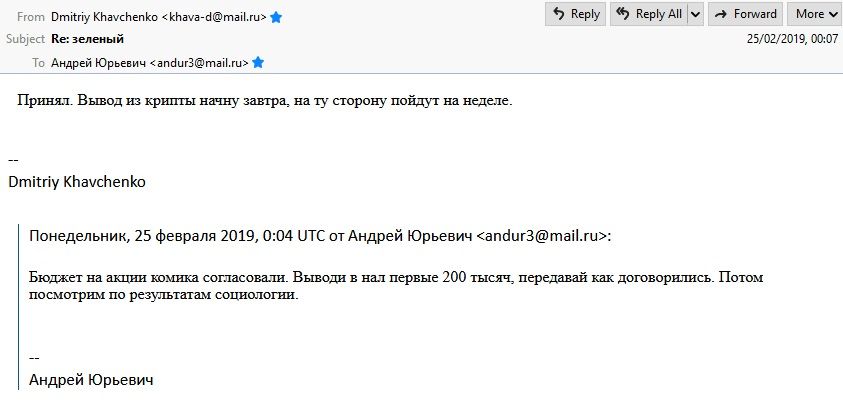Click the Reply arrow icon
Image resolution: width=843 pixels, height=403 pixels.
(x=559, y=14)
